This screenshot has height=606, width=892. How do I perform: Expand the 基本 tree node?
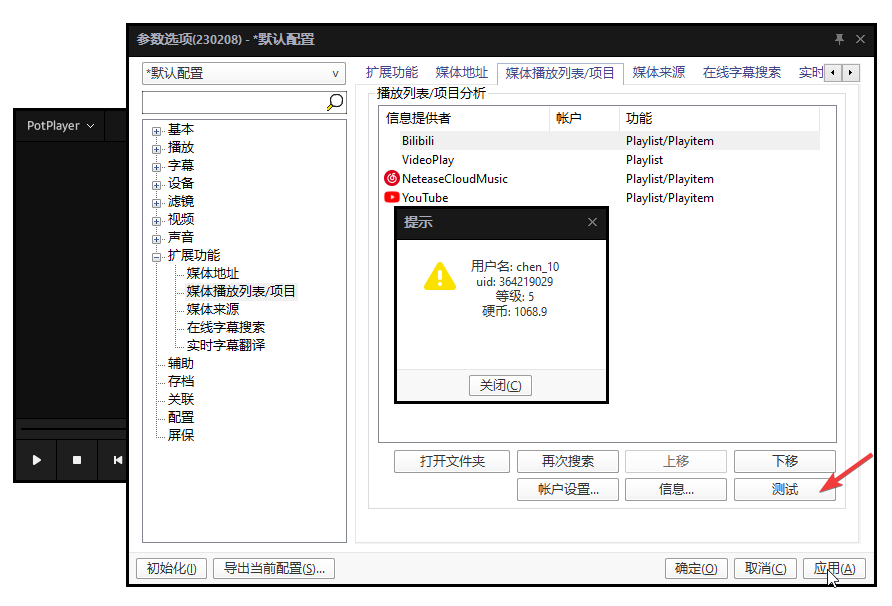tap(157, 128)
